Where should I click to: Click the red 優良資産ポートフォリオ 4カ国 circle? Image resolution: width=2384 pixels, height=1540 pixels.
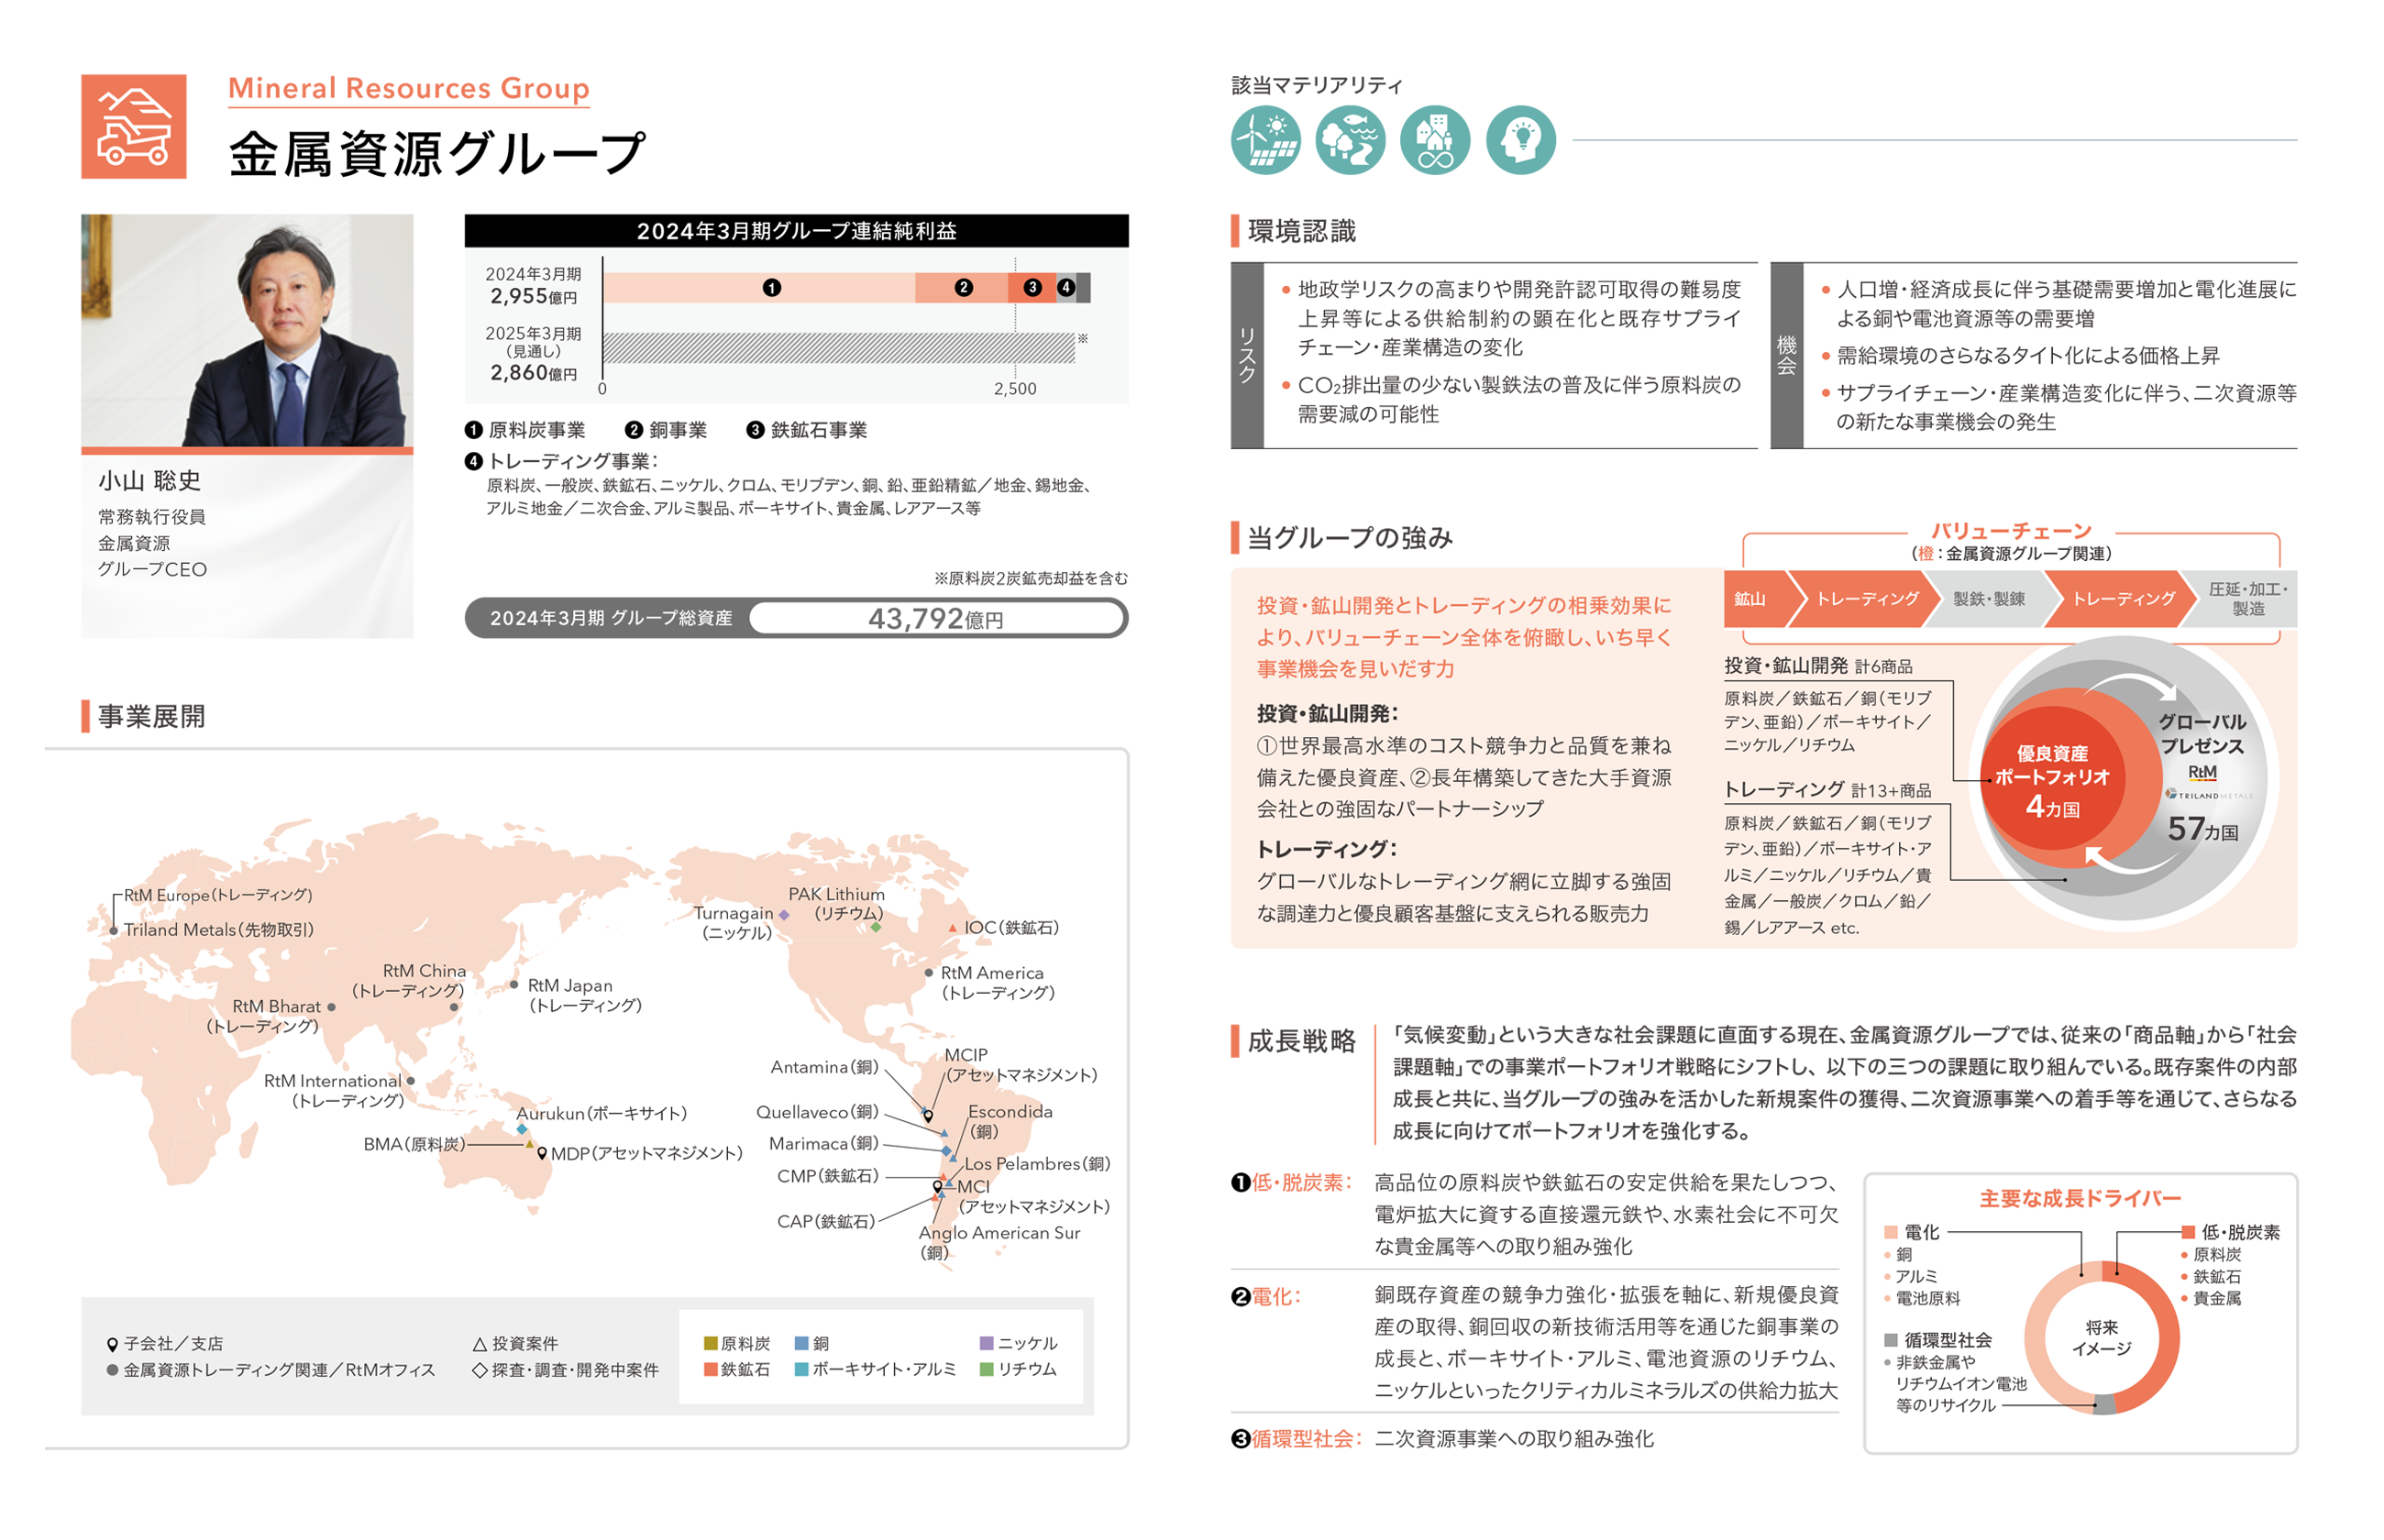2051,779
